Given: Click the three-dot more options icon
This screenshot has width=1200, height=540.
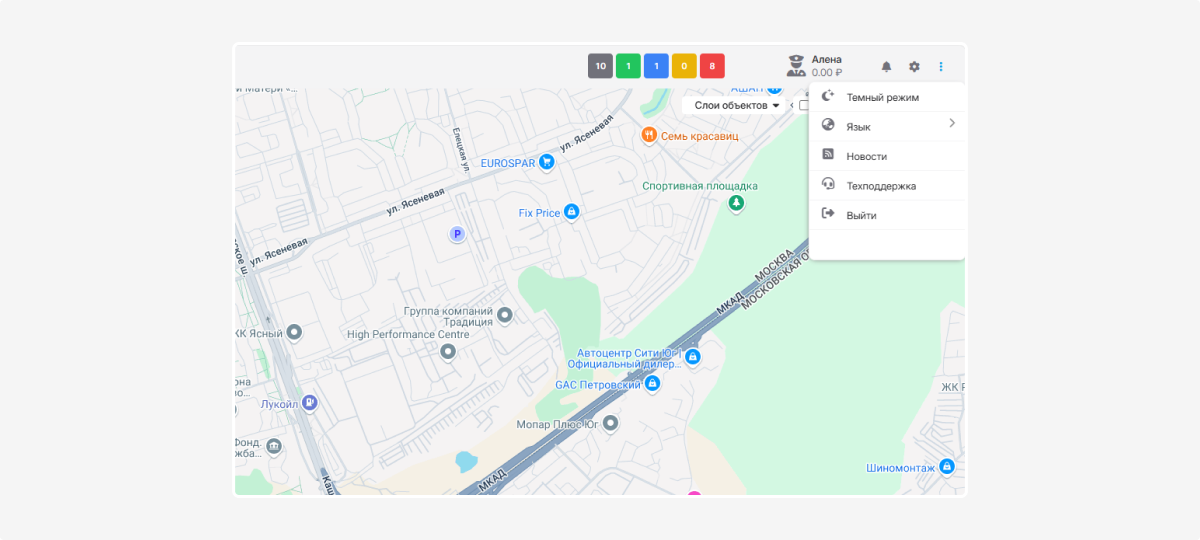Looking at the screenshot, I should [941, 67].
